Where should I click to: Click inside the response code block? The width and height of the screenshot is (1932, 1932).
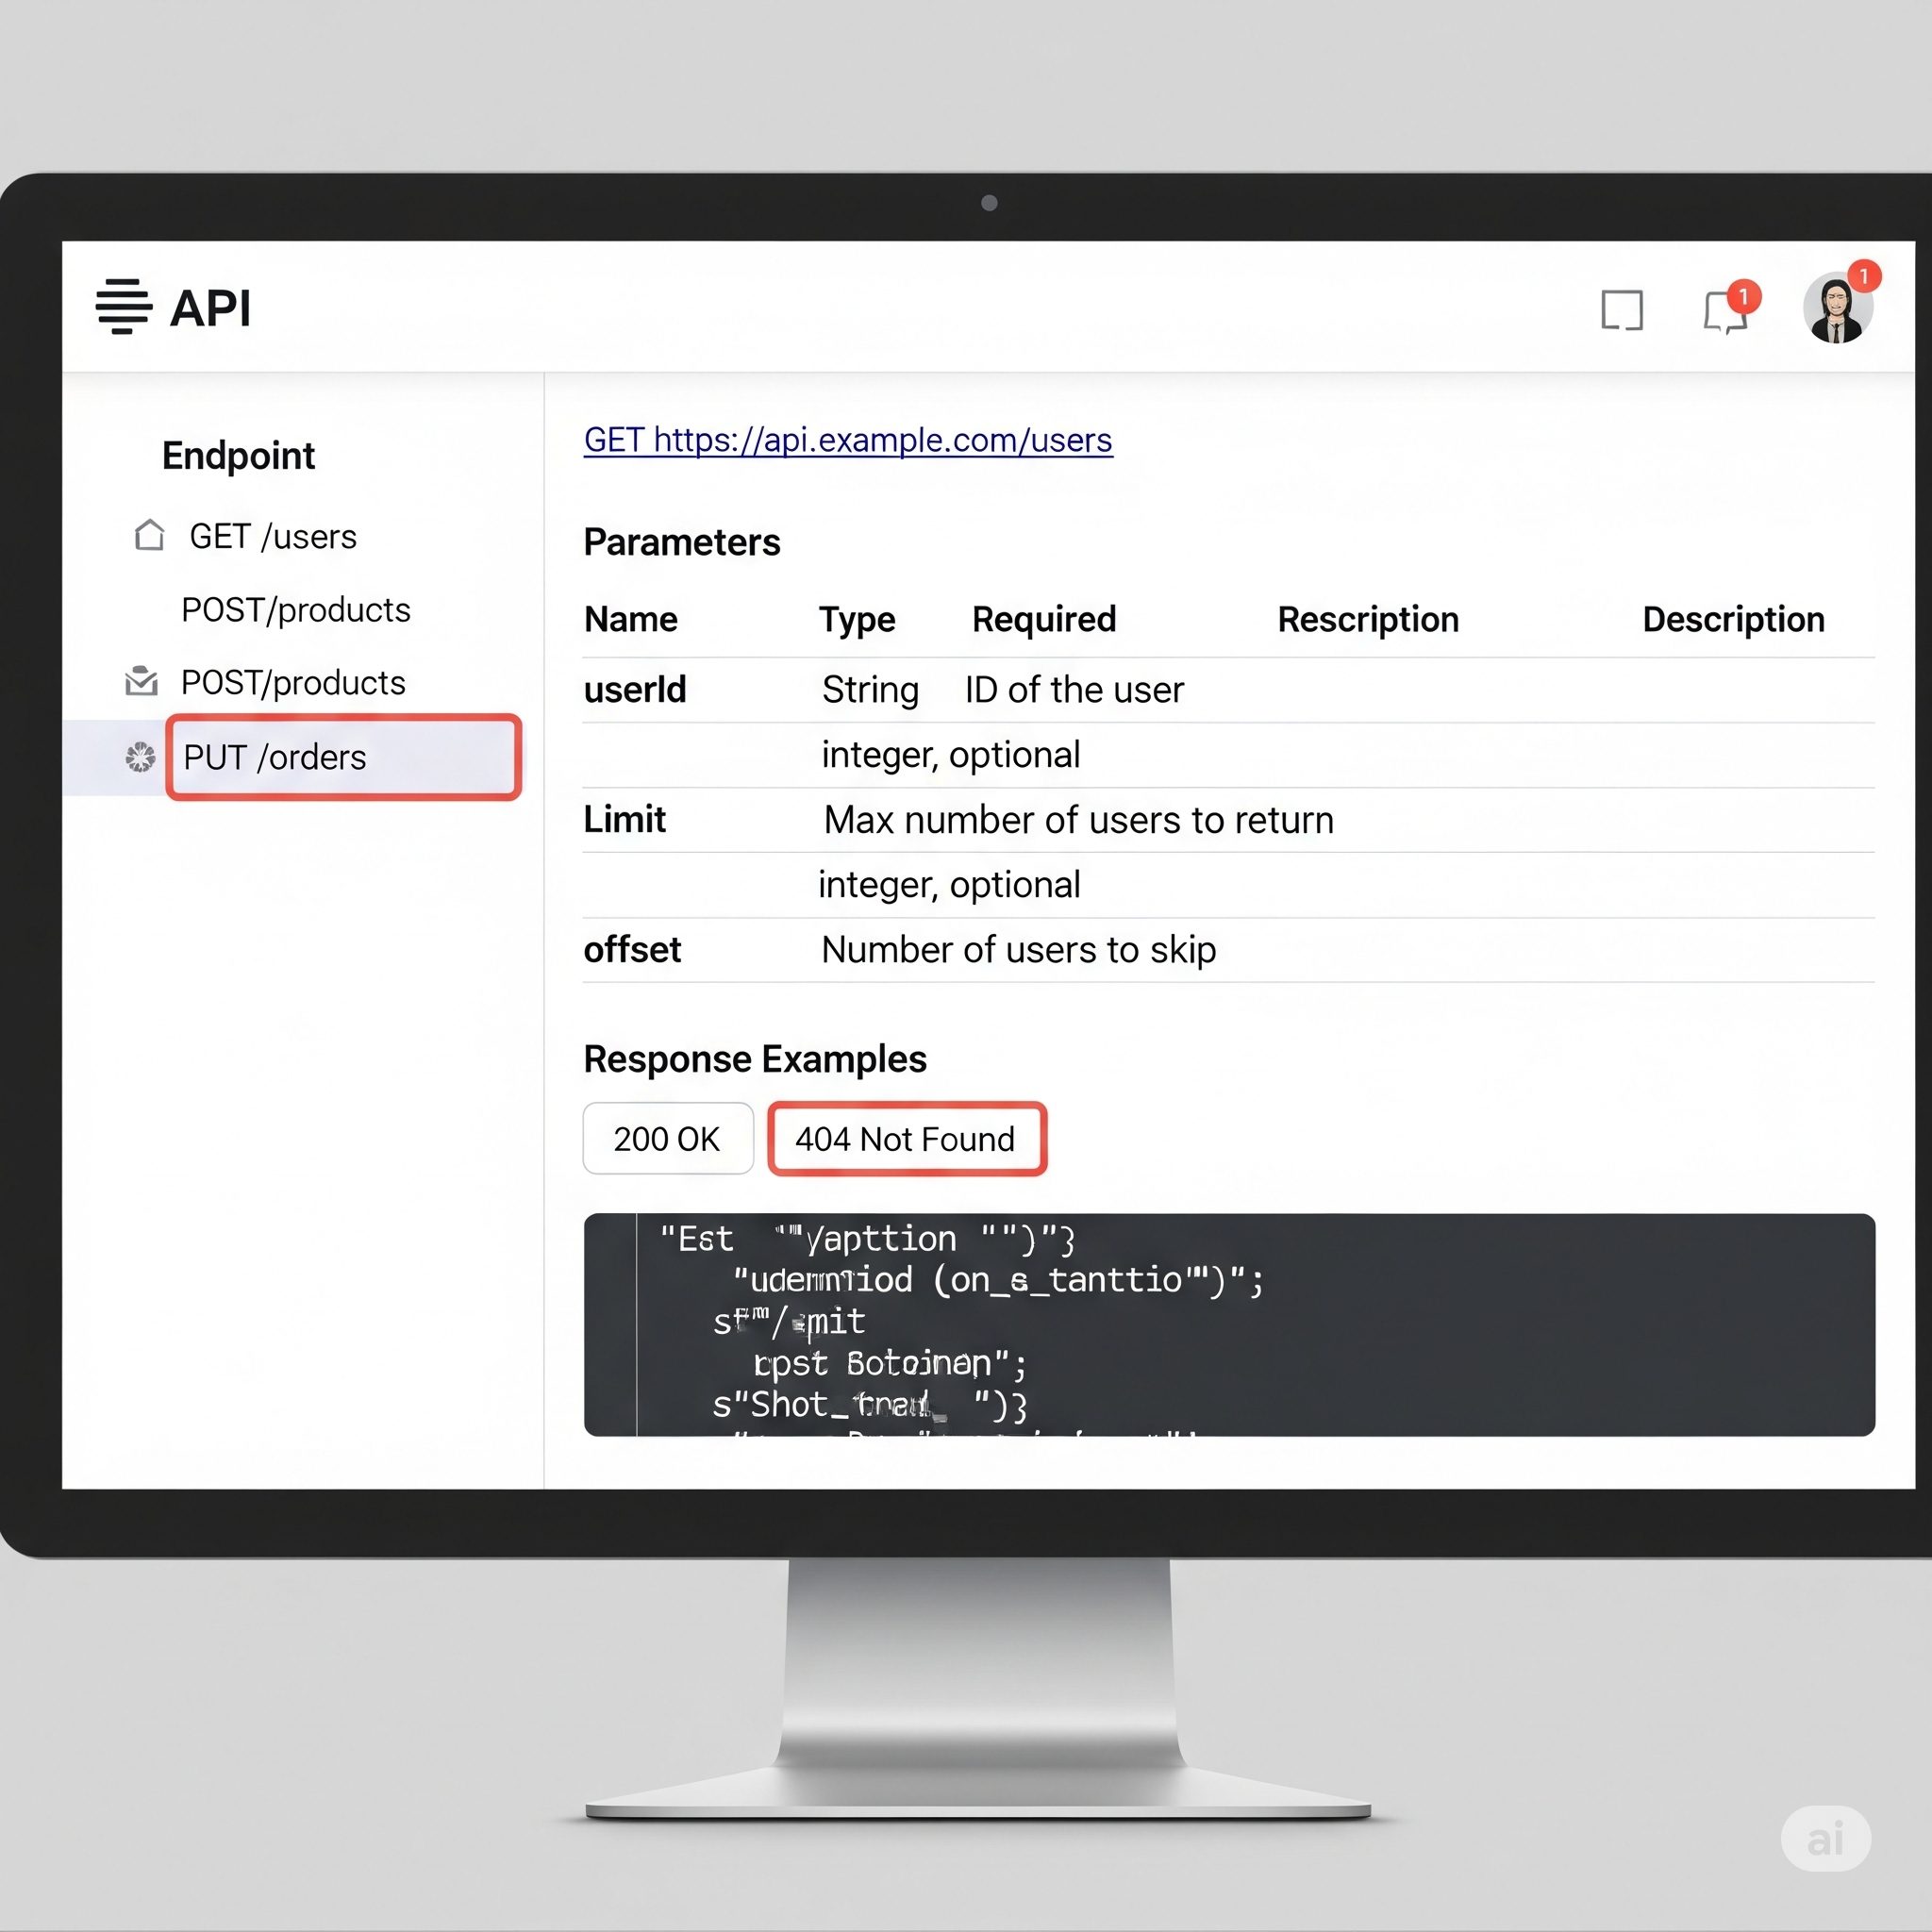[x=1228, y=1324]
